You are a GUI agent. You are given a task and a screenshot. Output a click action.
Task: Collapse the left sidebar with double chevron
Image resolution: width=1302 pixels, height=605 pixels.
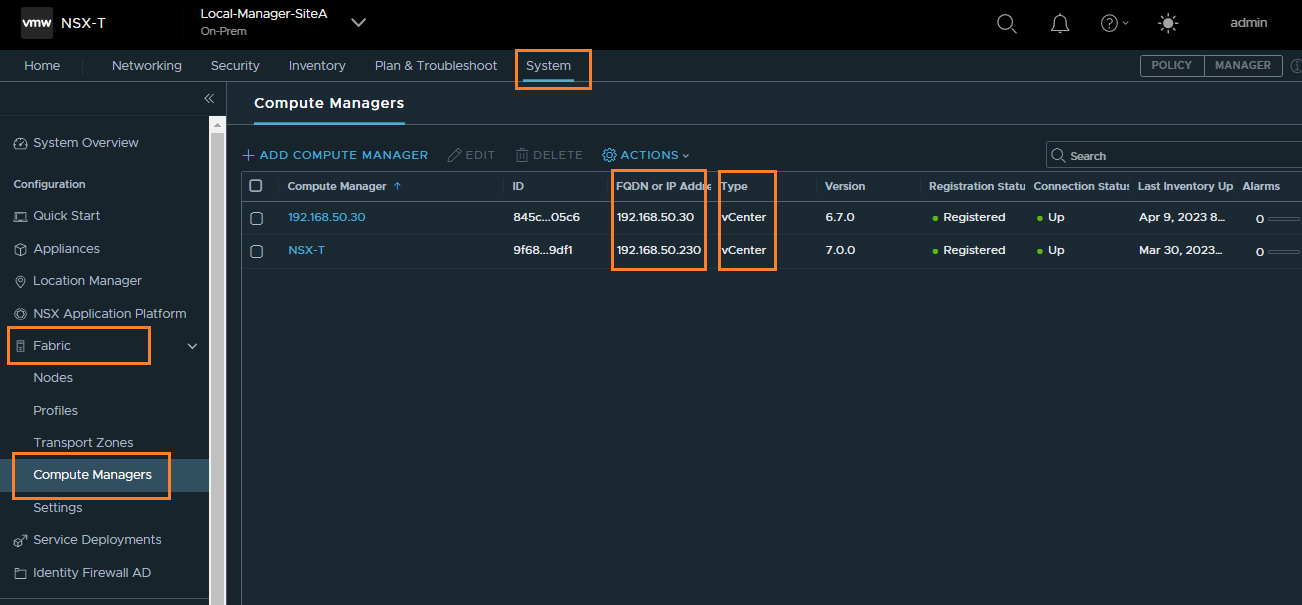[209, 98]
